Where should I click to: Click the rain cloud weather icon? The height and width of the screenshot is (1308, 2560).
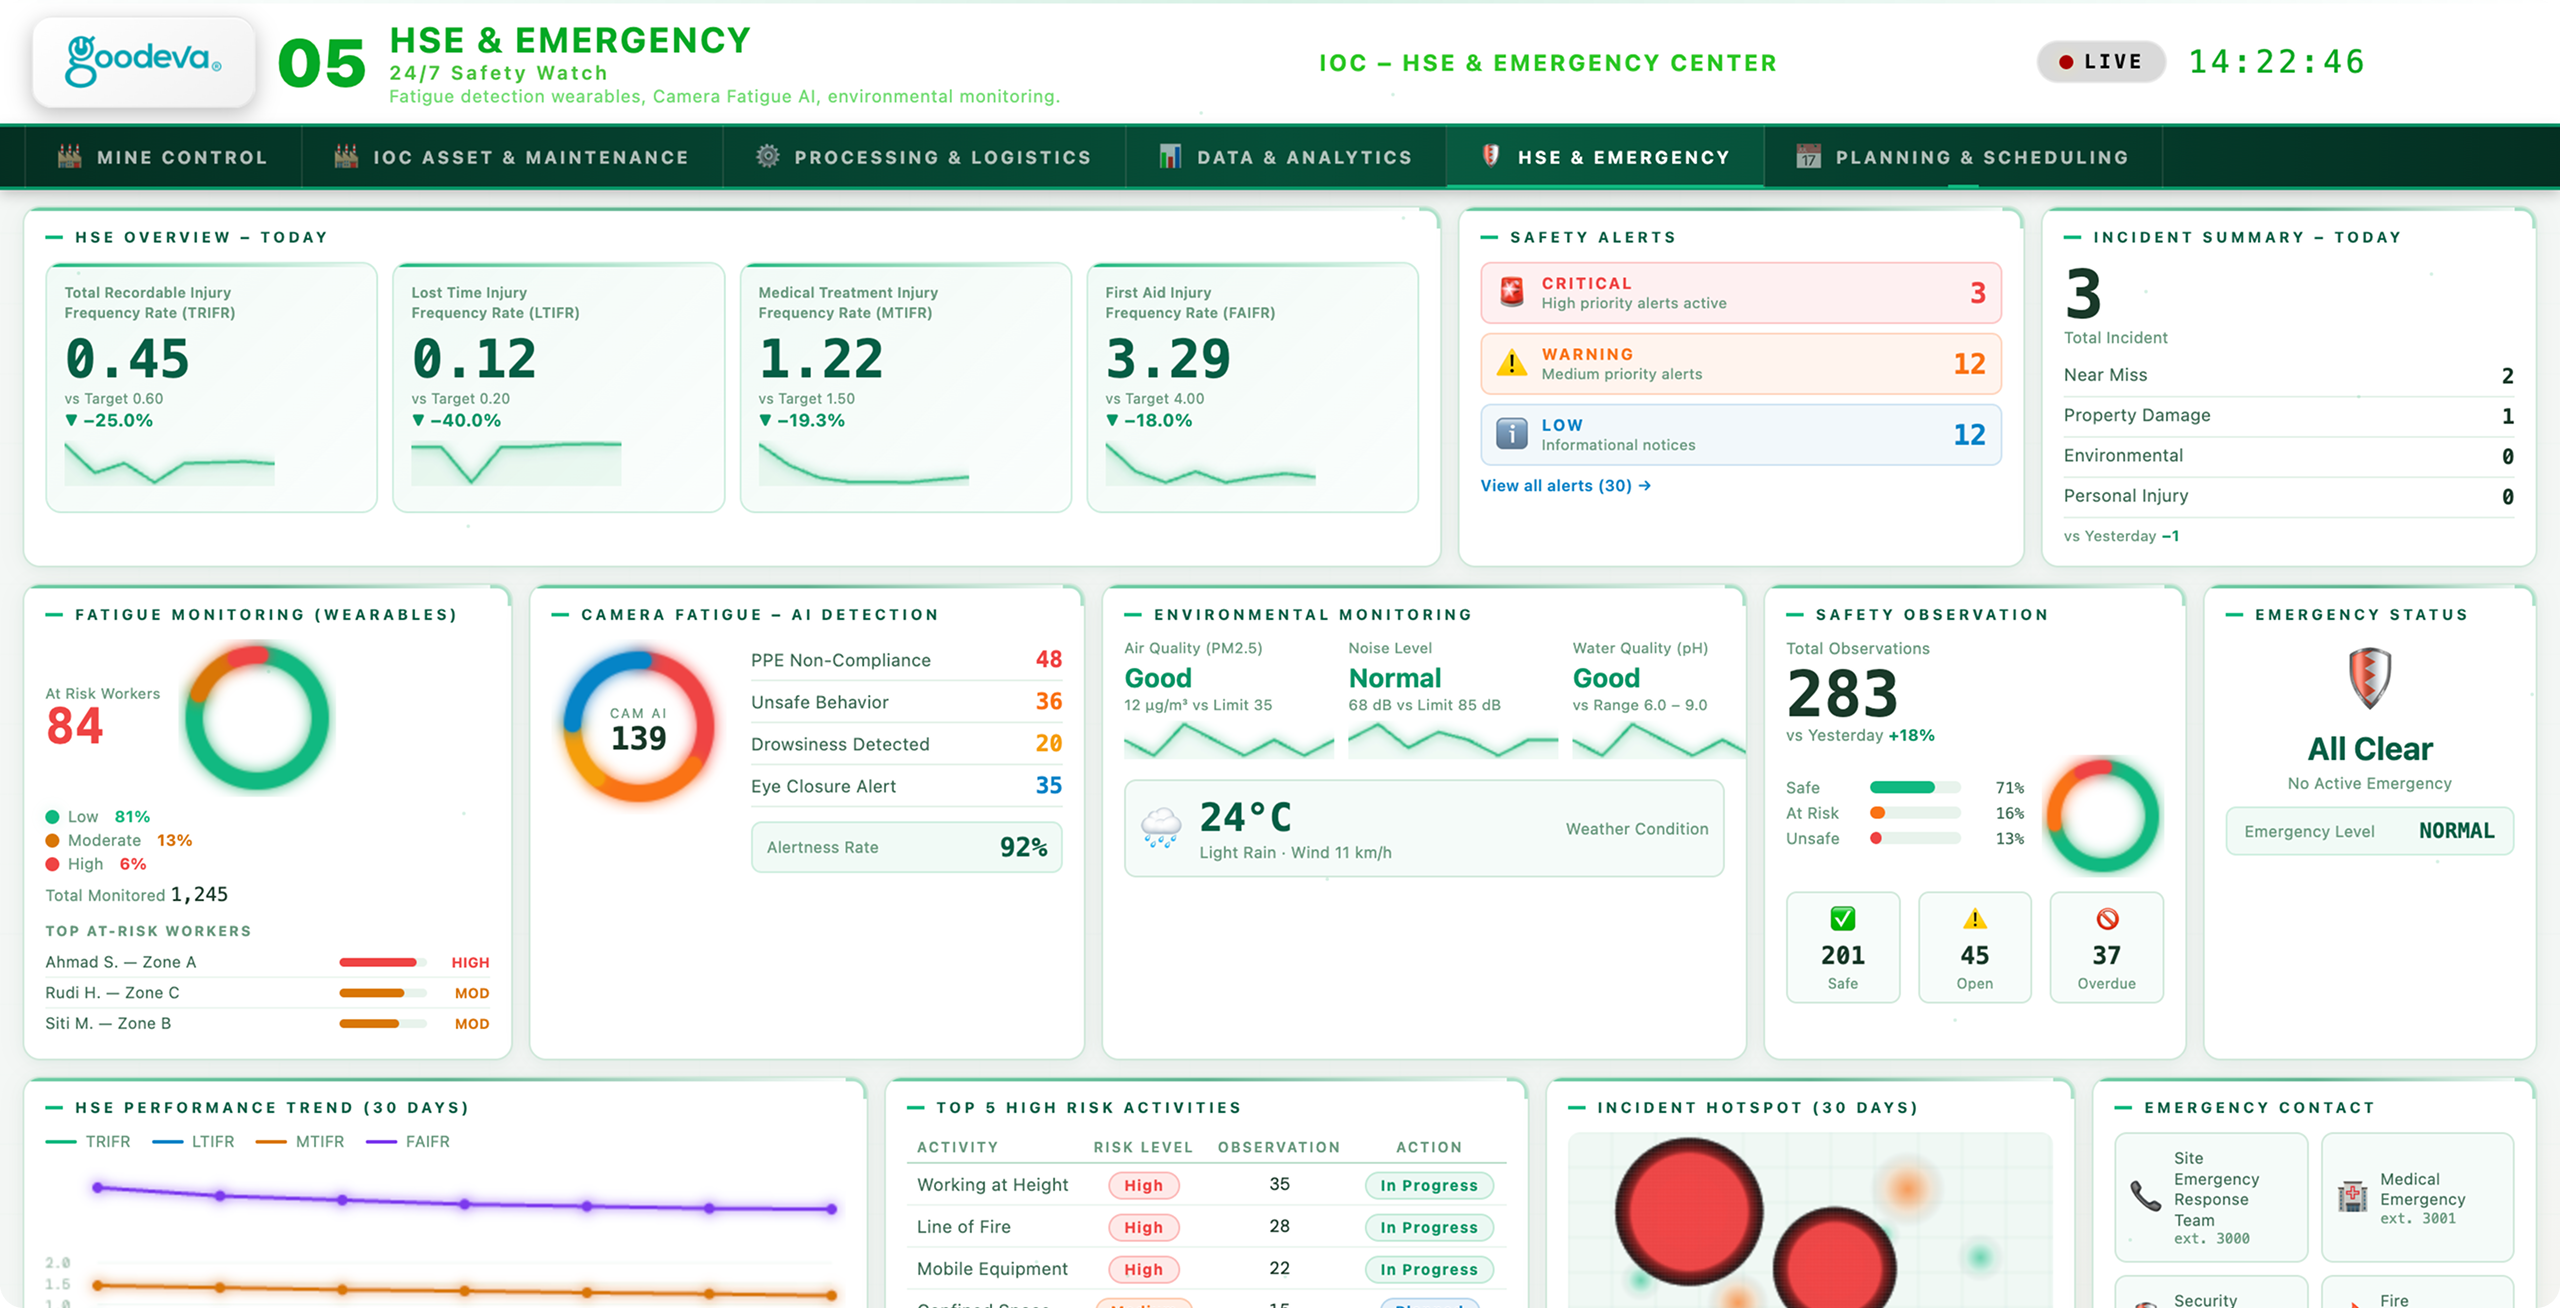click(x=1161, y=827)
